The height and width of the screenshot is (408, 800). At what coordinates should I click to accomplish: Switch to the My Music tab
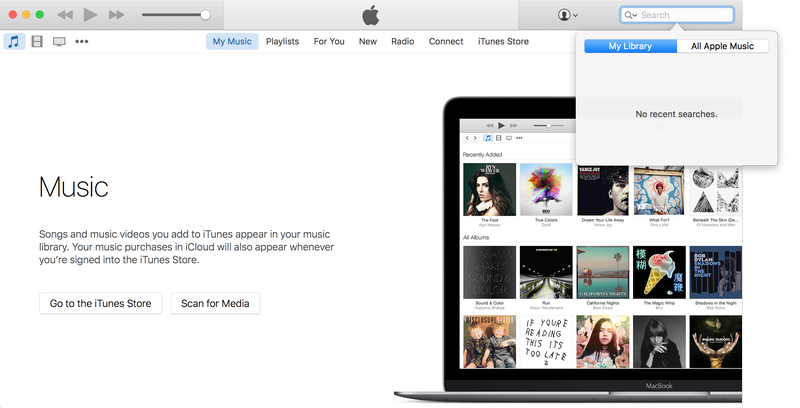coord(232,41)
